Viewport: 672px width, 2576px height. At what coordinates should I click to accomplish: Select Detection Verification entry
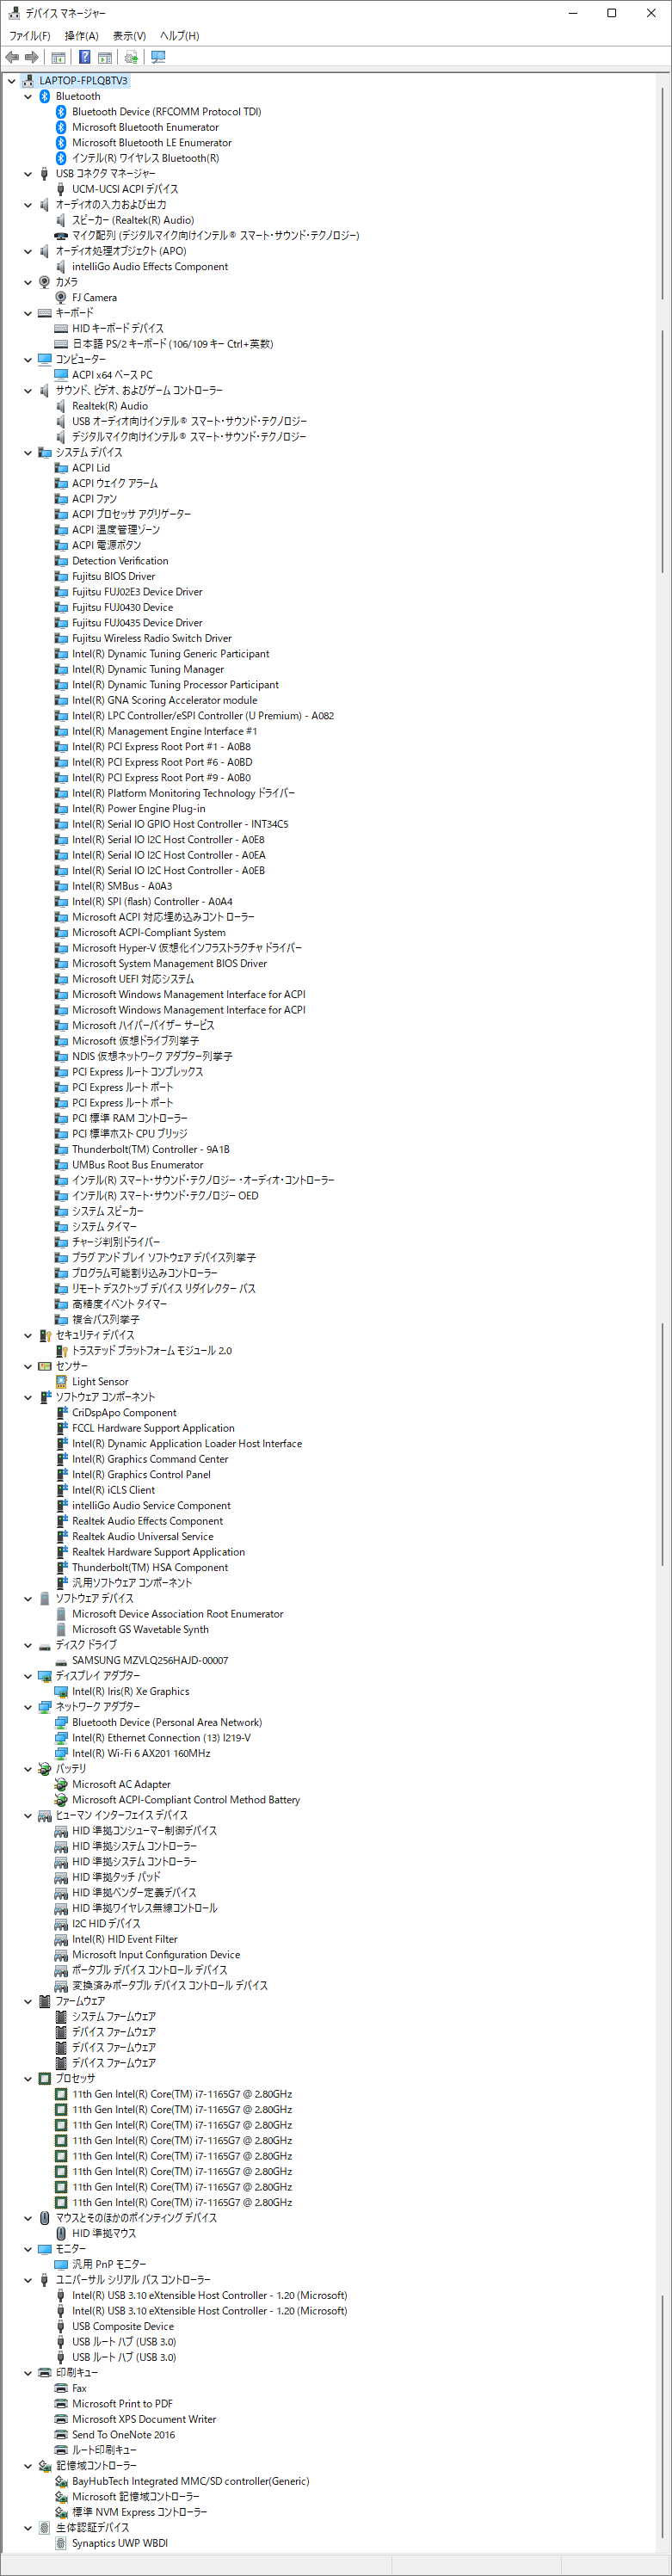click(120, 561)
